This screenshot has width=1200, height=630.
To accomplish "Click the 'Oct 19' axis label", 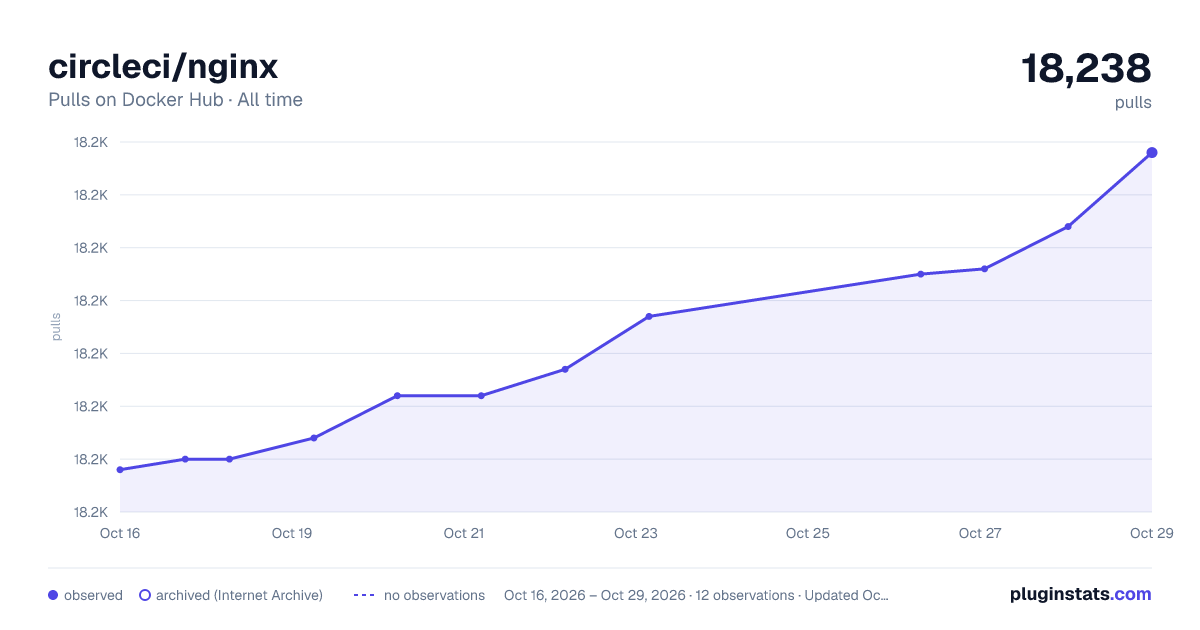I will pos(292,533).
